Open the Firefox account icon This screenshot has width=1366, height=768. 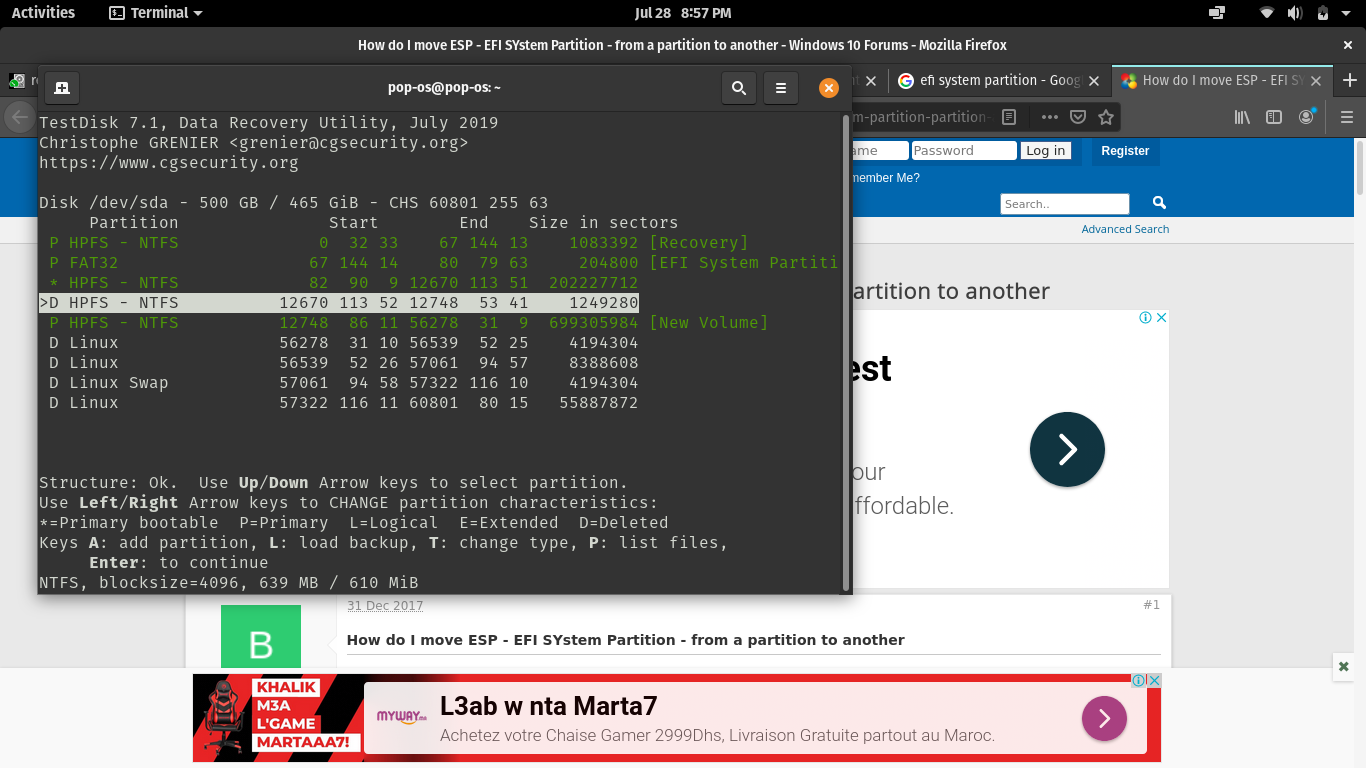(x=1306, y=117)
